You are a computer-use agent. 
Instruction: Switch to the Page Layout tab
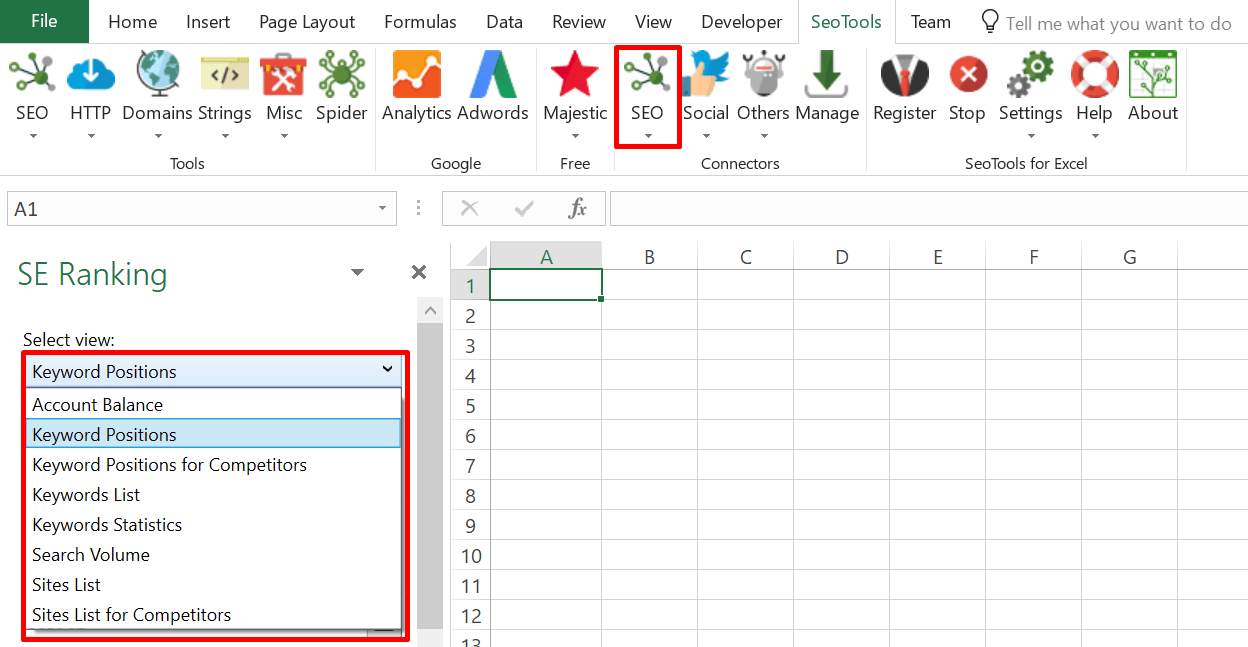307,22
